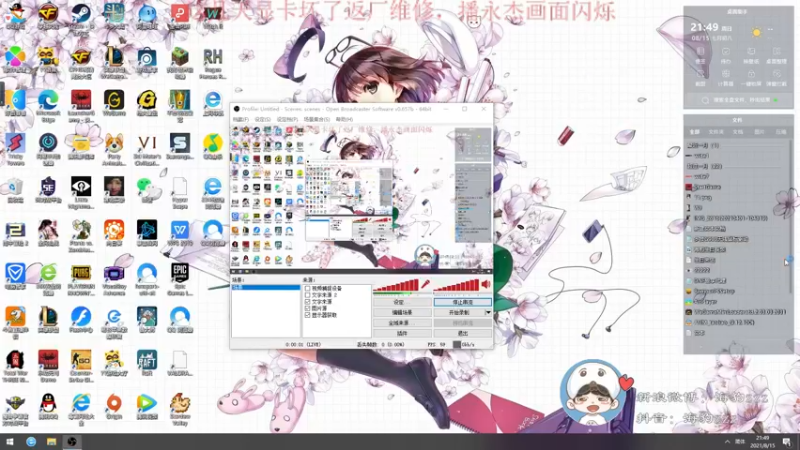This screenshot has width=800, height=450.
Task: Select the 5E platform shortcut
Action: 48,187
